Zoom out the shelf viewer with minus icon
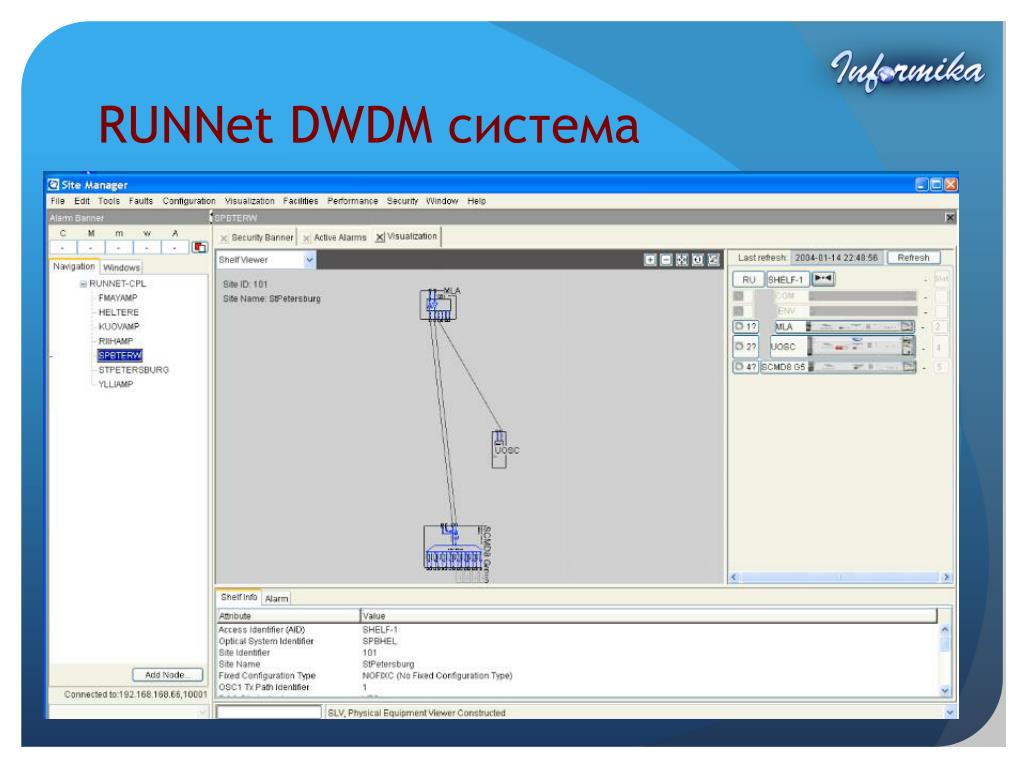1024x768 pixels. pos(665,260)
